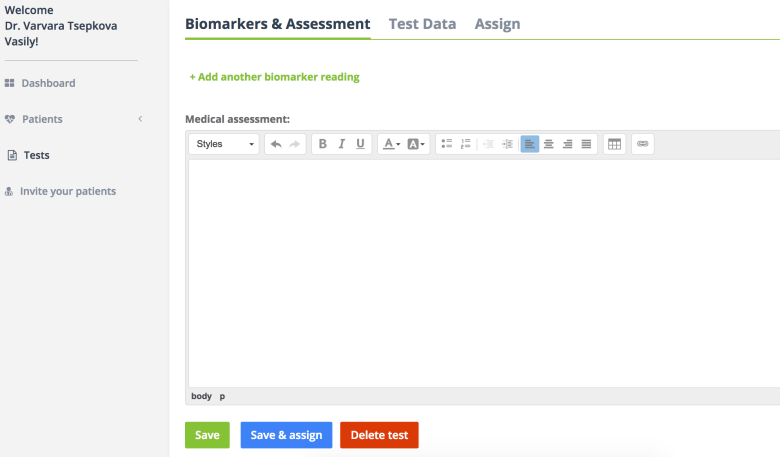Viewport: 780px width, 457px height.
Task: Click the Undo arrow in editor toolbar
Action: pyautogui.click(x=276, y=144)
